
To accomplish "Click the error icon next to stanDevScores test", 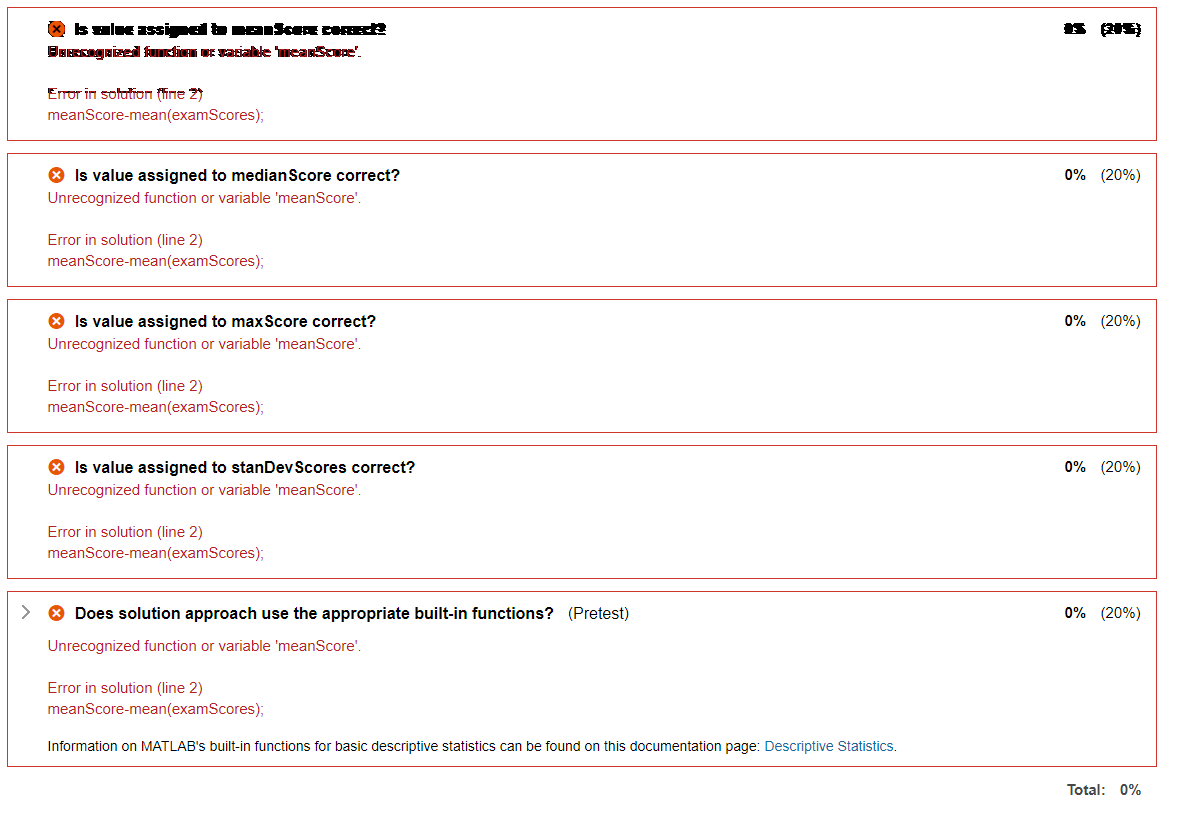I will pyautogui.click(x=57, y=467).
